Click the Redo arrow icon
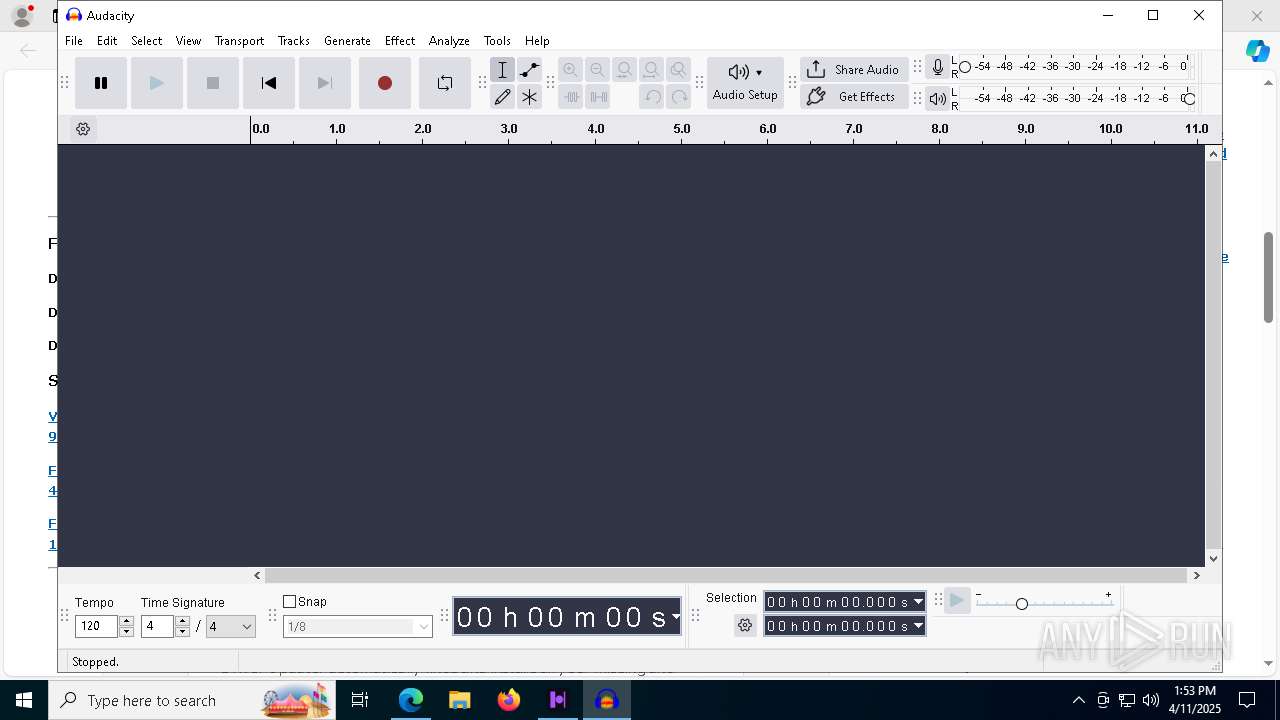 coord(679,97)
